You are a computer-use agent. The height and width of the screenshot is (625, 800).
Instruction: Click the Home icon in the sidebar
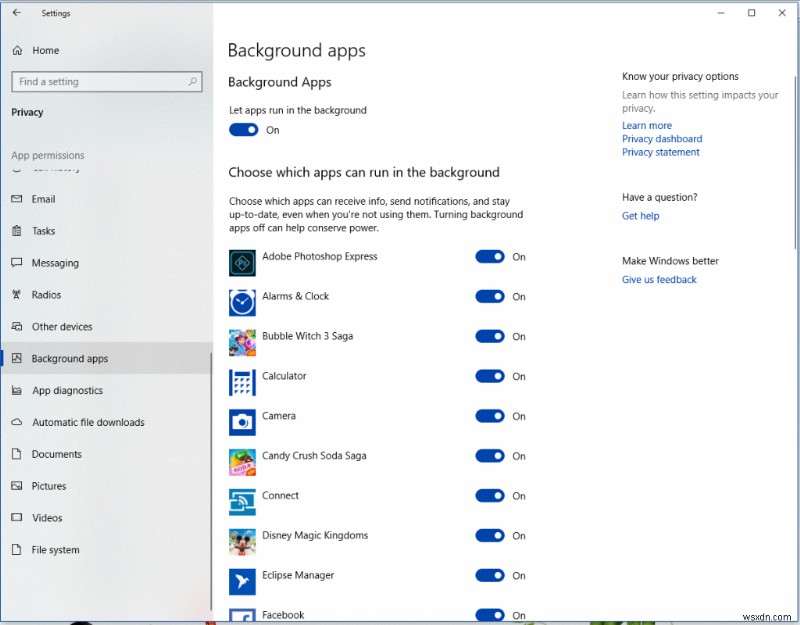(17, 50)
